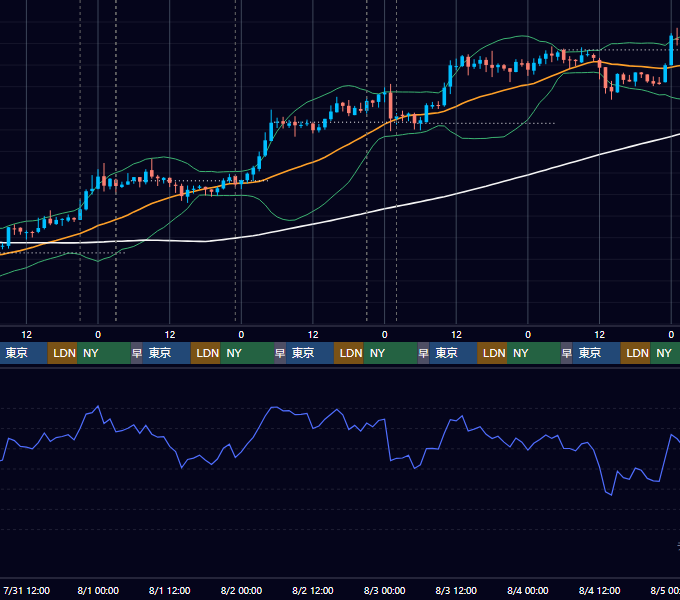The width and height of the screenshot is (680, 600).
Task: Select the 早 early-session block after 8/4 00:00
Action: (x=566, y=353)
